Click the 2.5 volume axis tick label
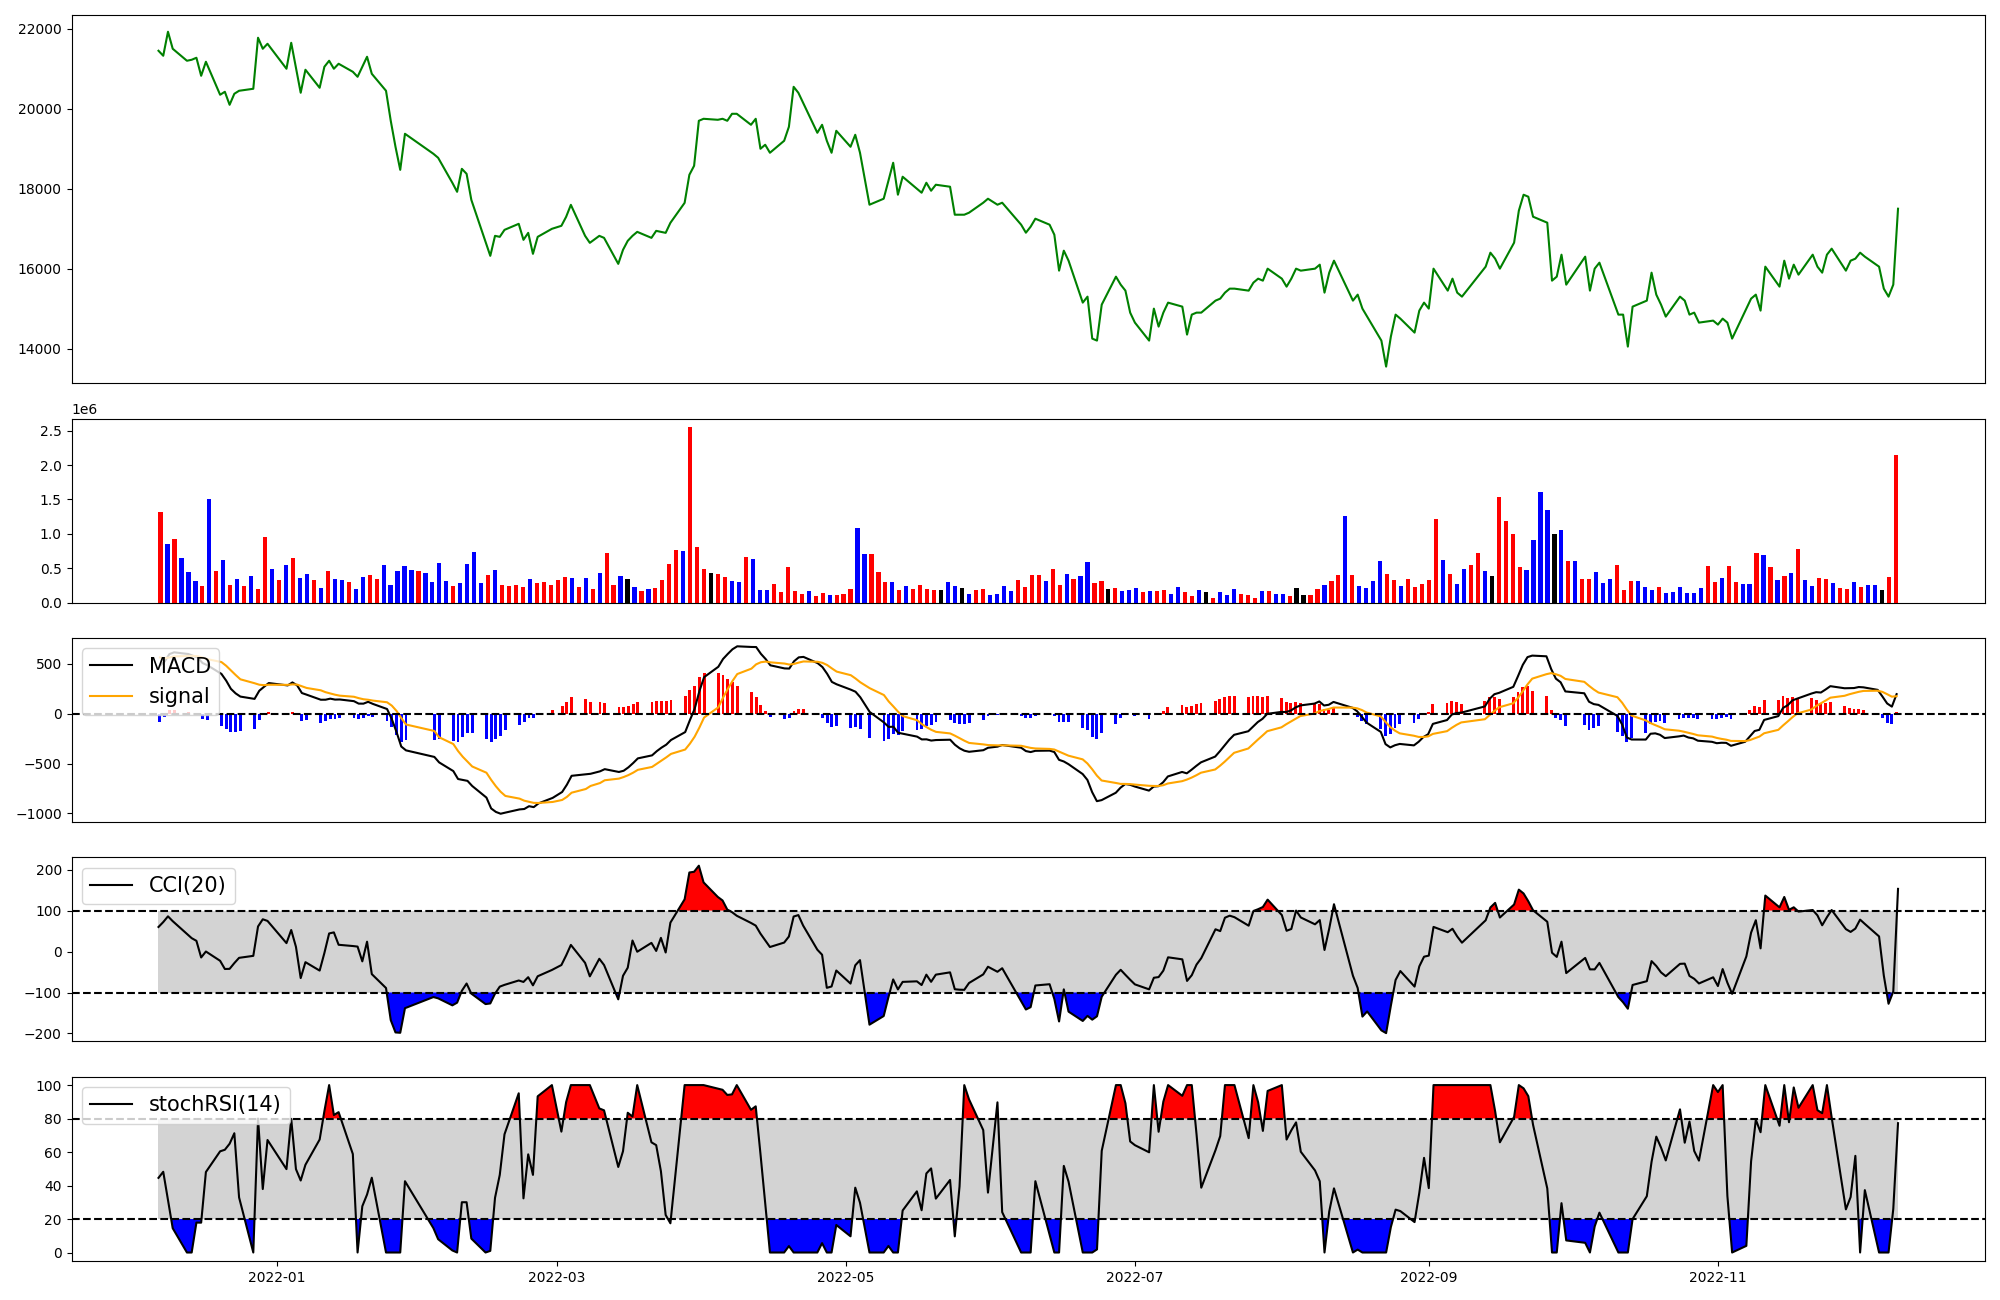2000x1300 pixels. [x=51, y=431]
